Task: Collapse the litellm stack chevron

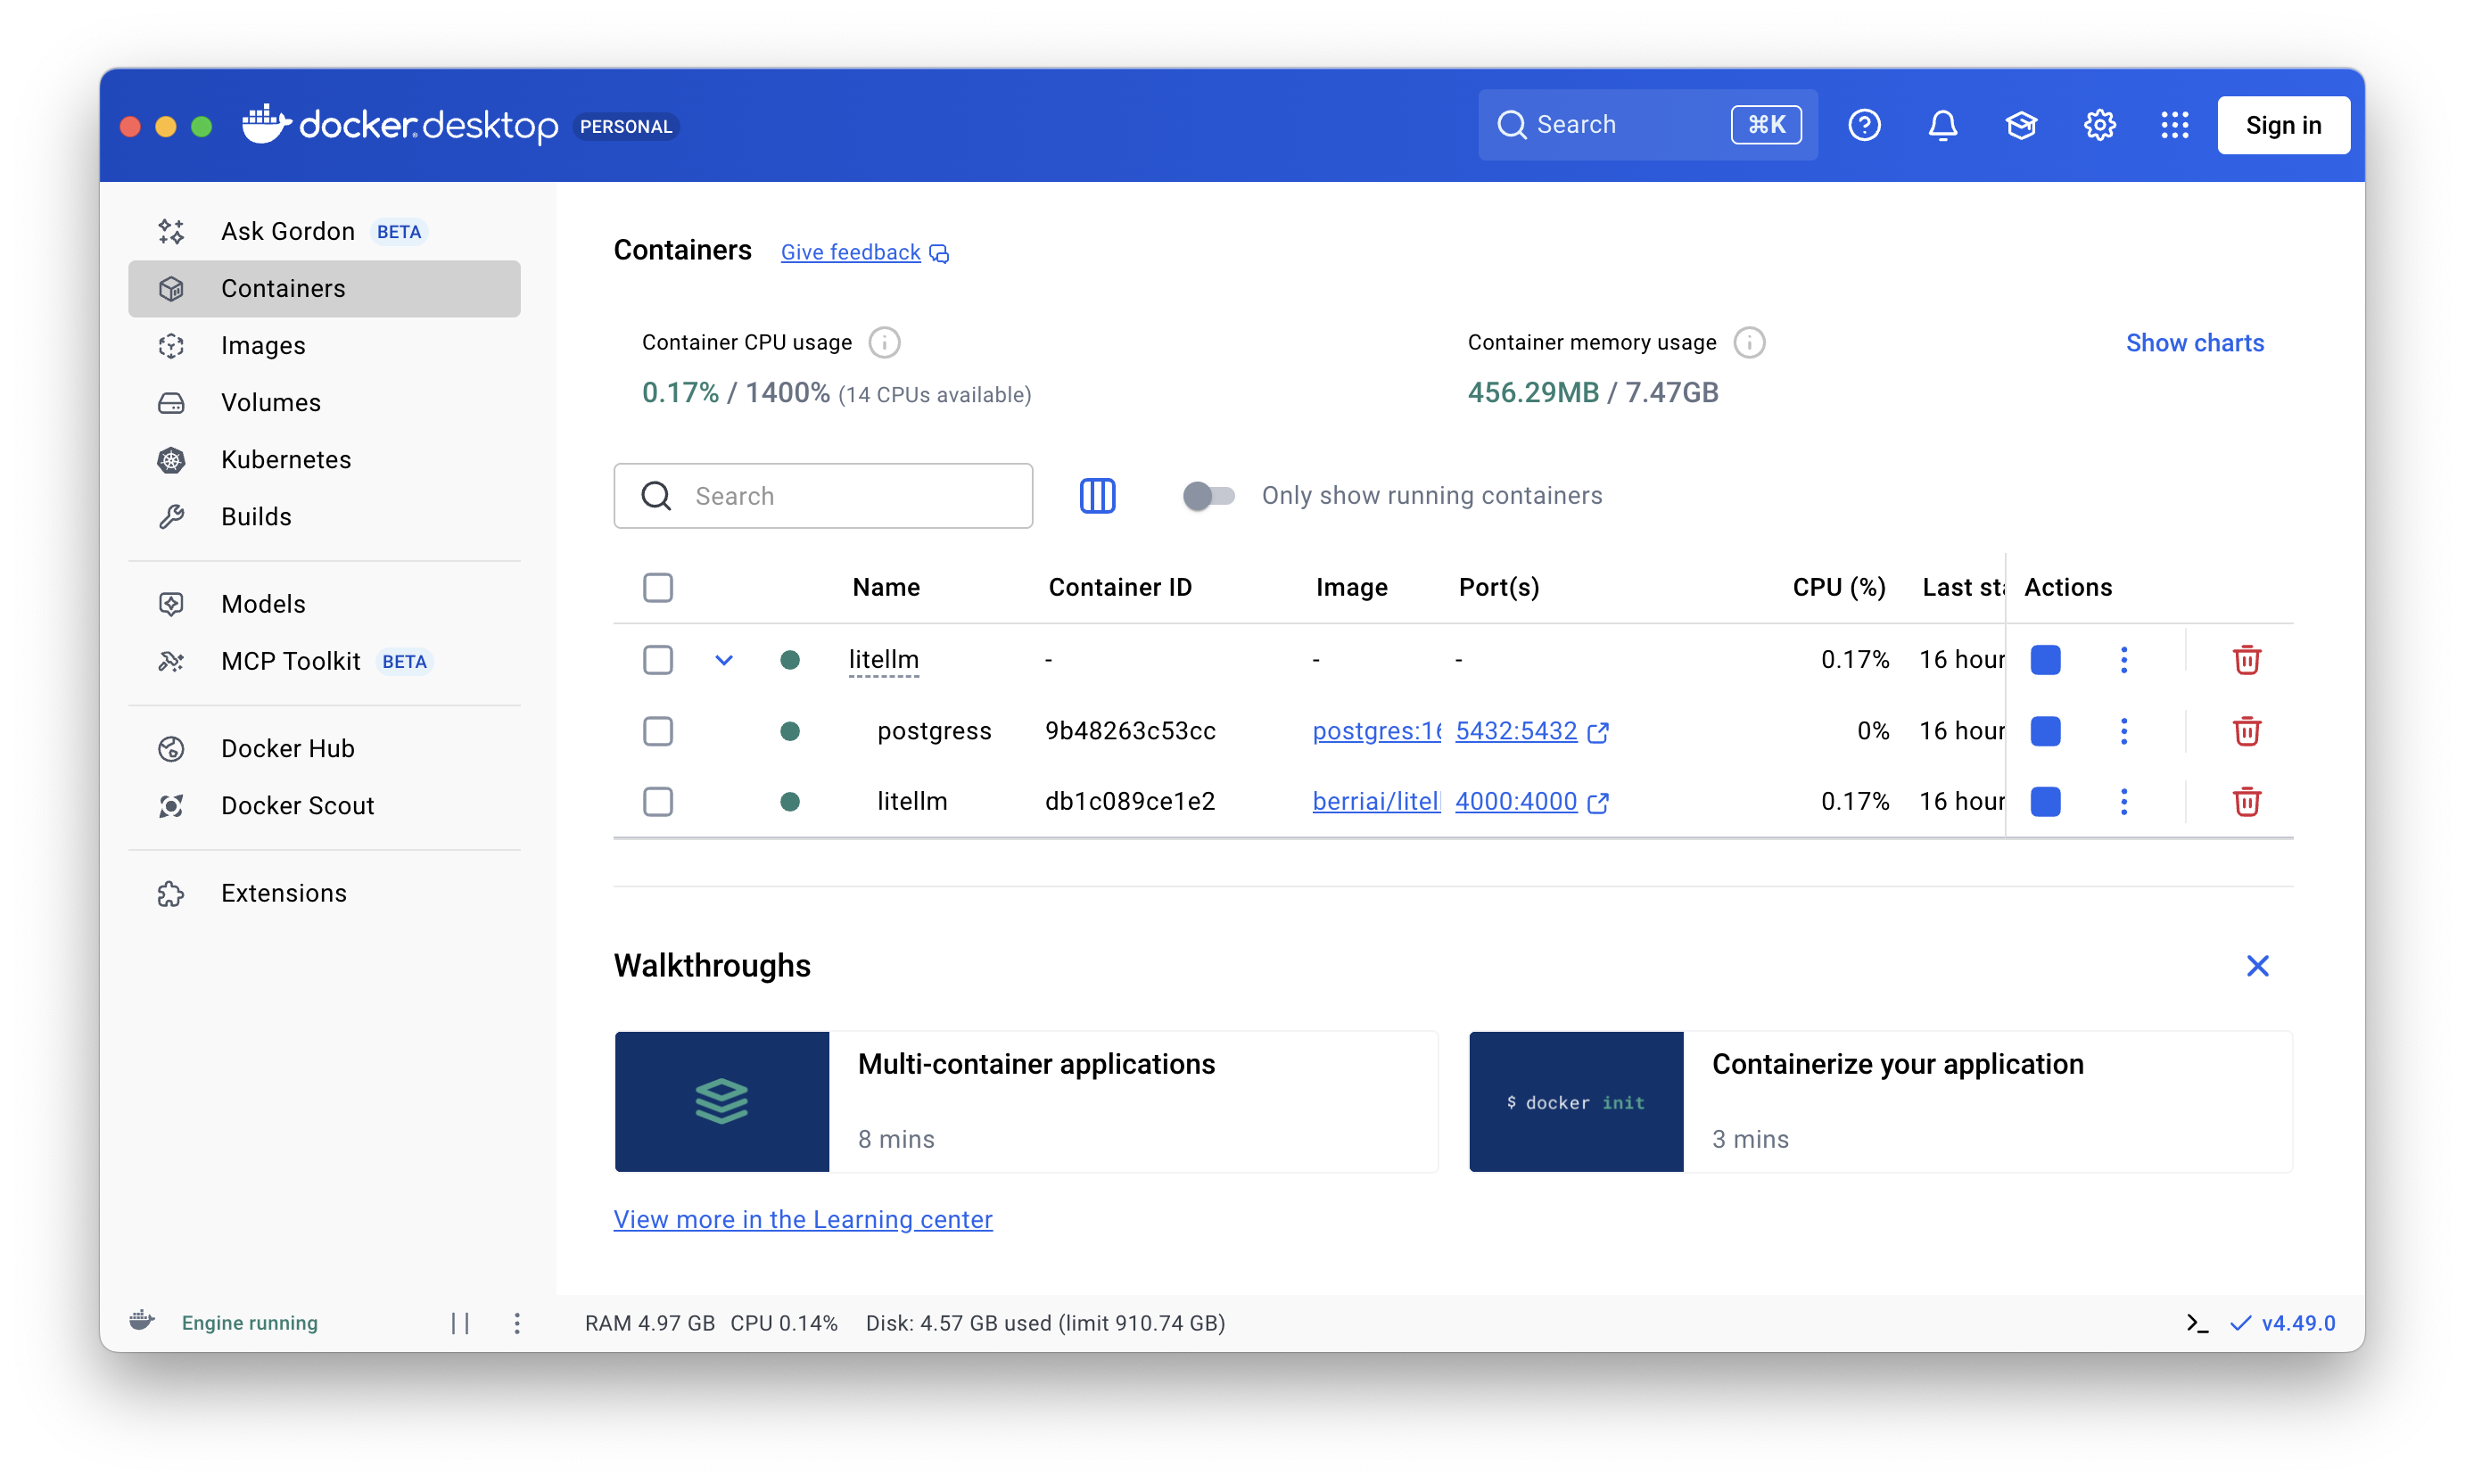Action: point(723,660)
